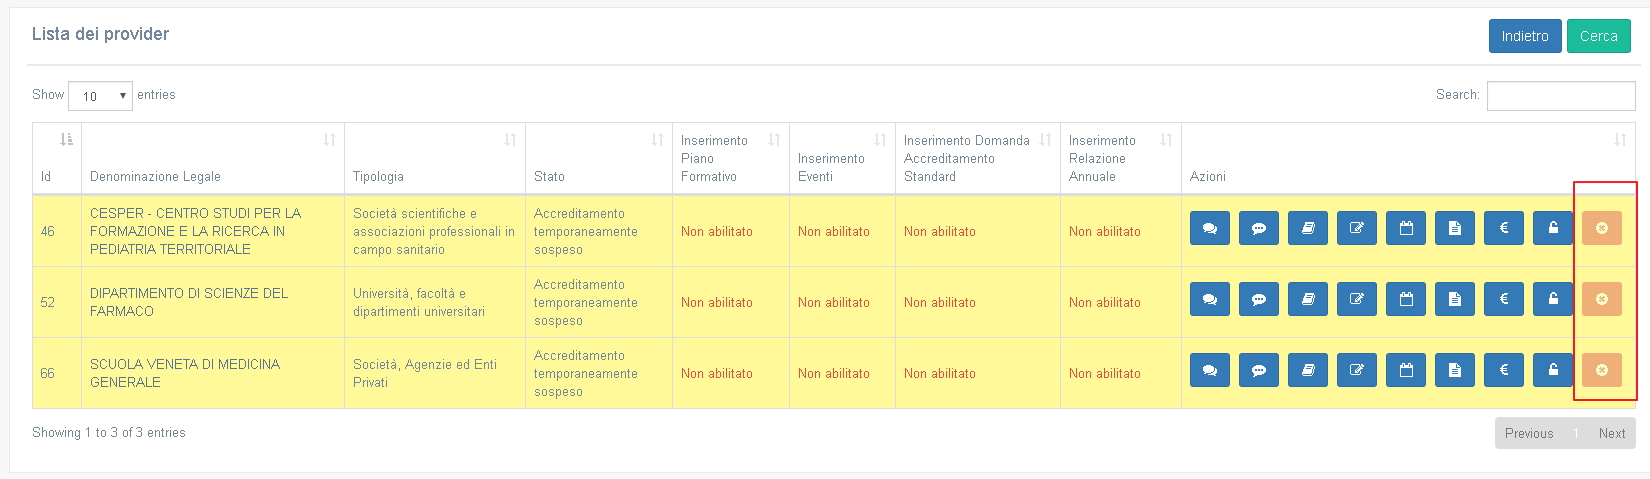Click the Indietro button

pyautogui.click(x=1525, y=36)
